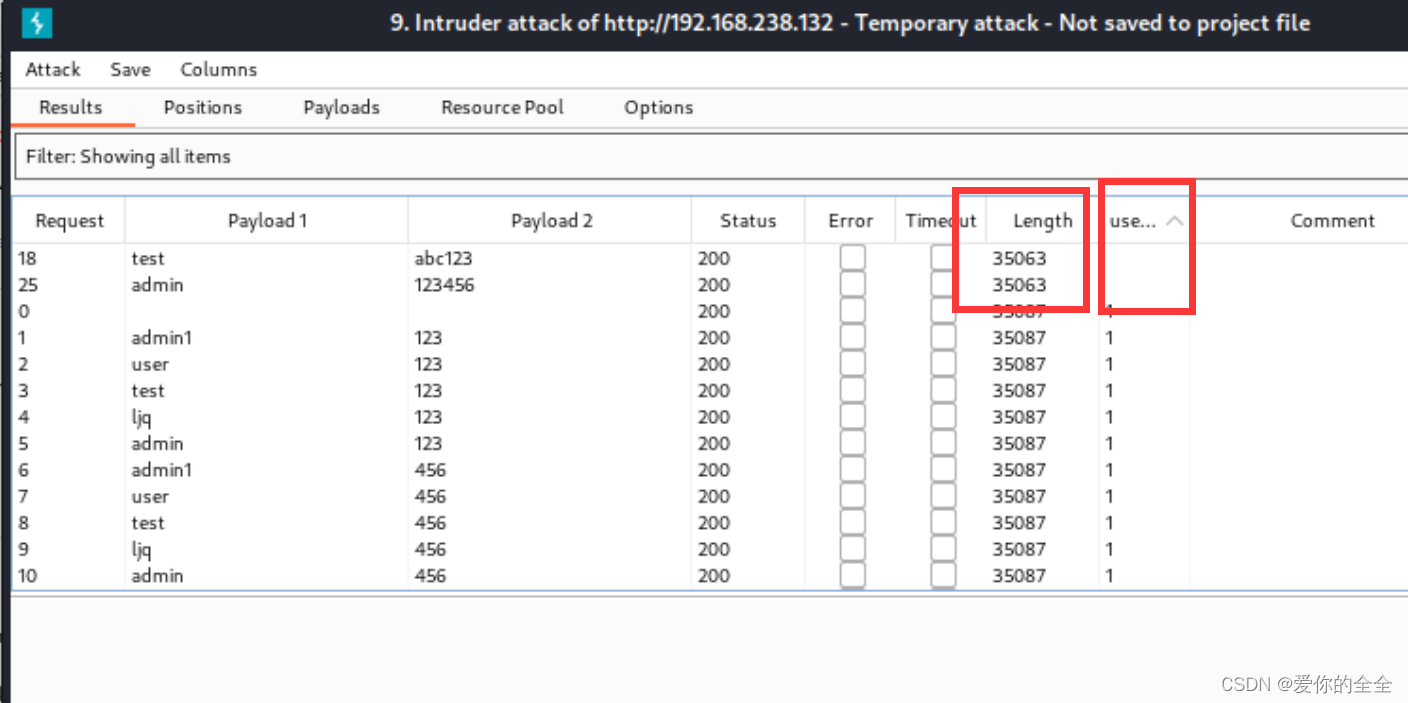Toggle Error checkbox for request 0
The width and height of the screenshot is (1408, 703).
click(852, 311)
